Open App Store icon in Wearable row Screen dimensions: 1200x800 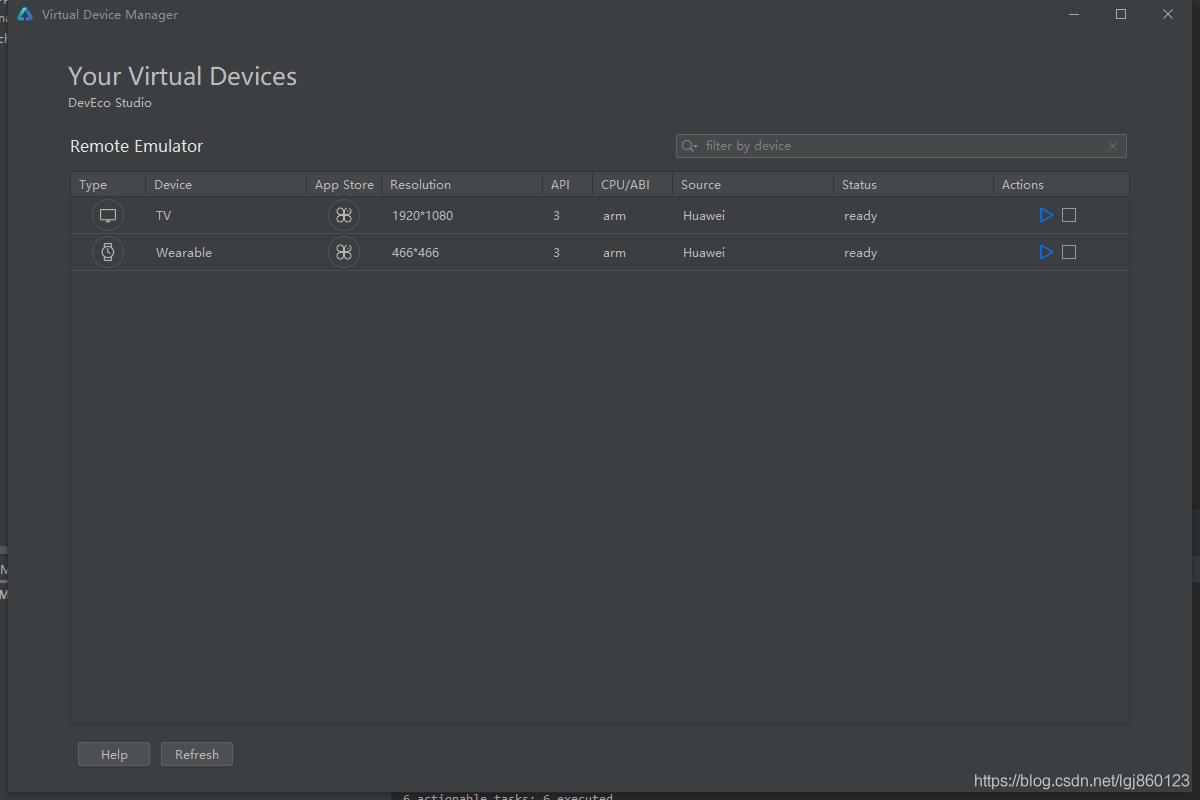point(344,252)
